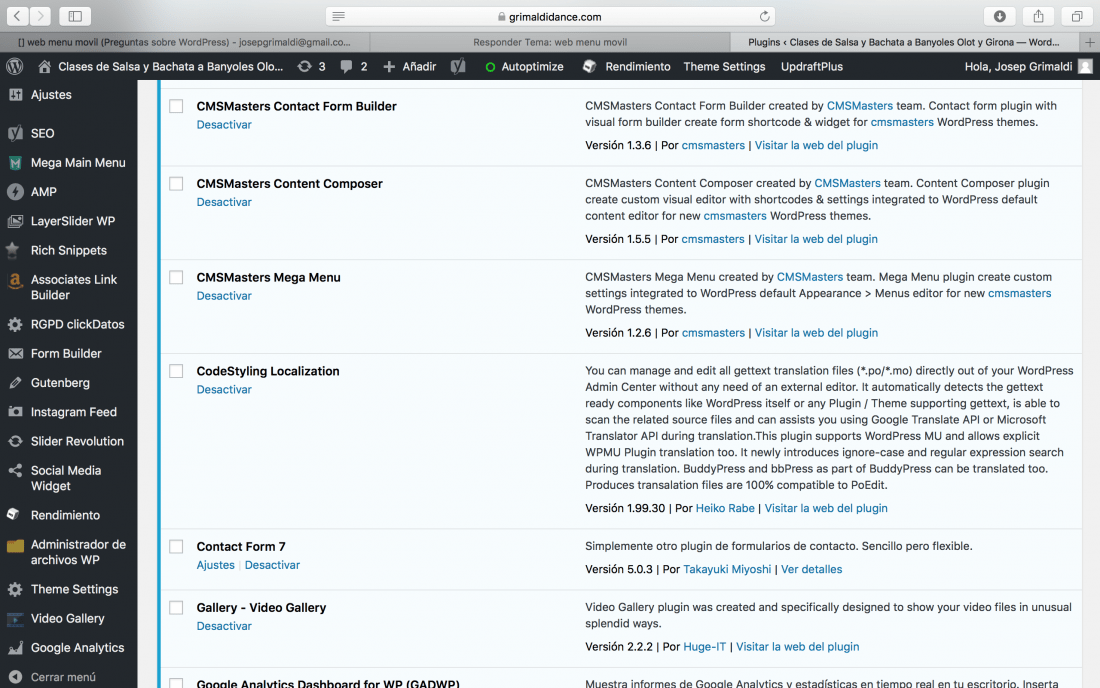Image resolution: width=1100 pixels, height=688 pixels.
Task: Switch to the 'web menu movil (Preguntas sobre WordPress)' tab
Action: (185, 42)
